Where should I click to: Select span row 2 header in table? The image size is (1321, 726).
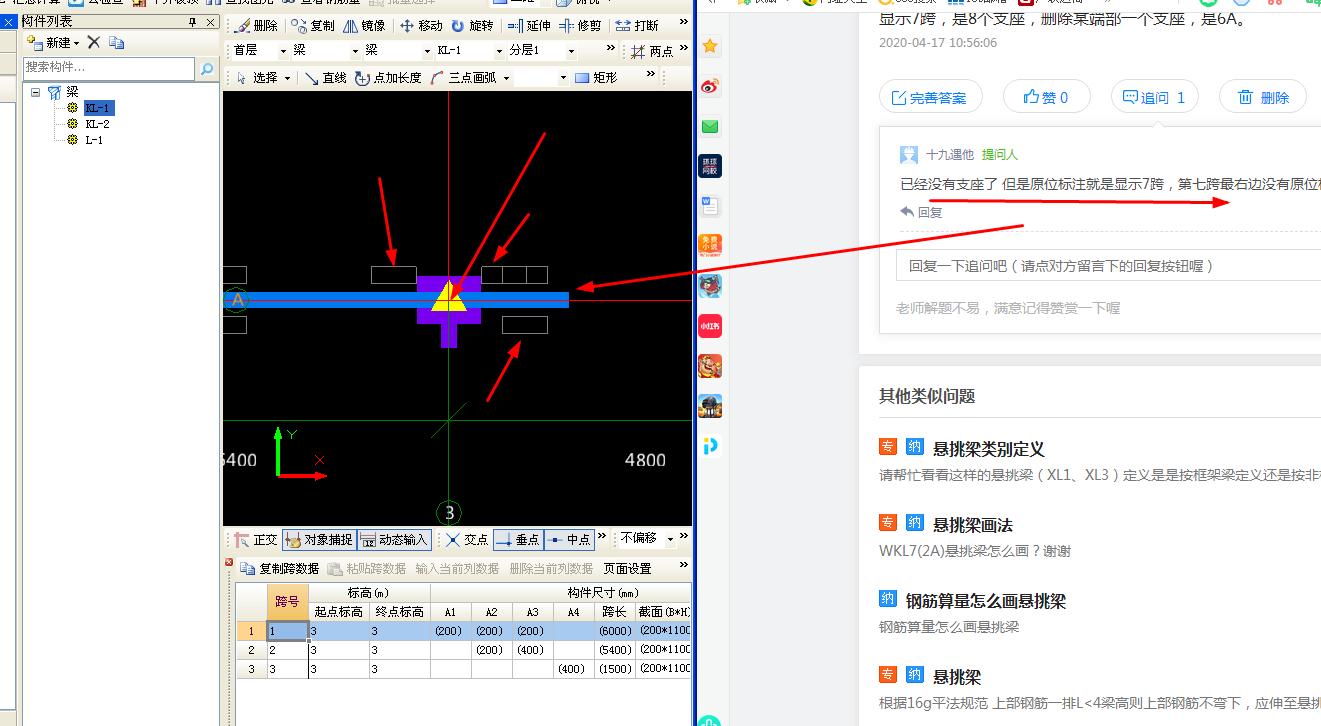pos(251,650)
